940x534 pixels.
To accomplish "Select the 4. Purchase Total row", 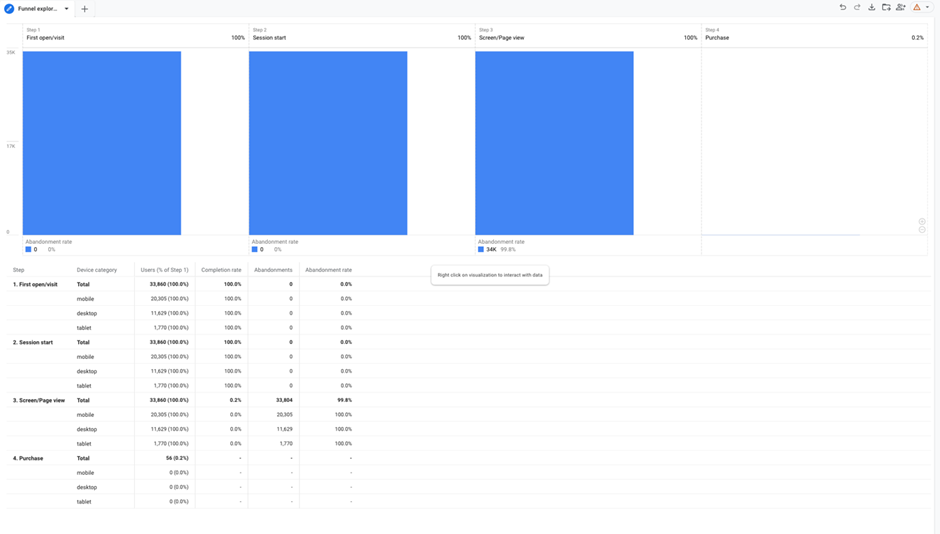I will coord(83,458).
